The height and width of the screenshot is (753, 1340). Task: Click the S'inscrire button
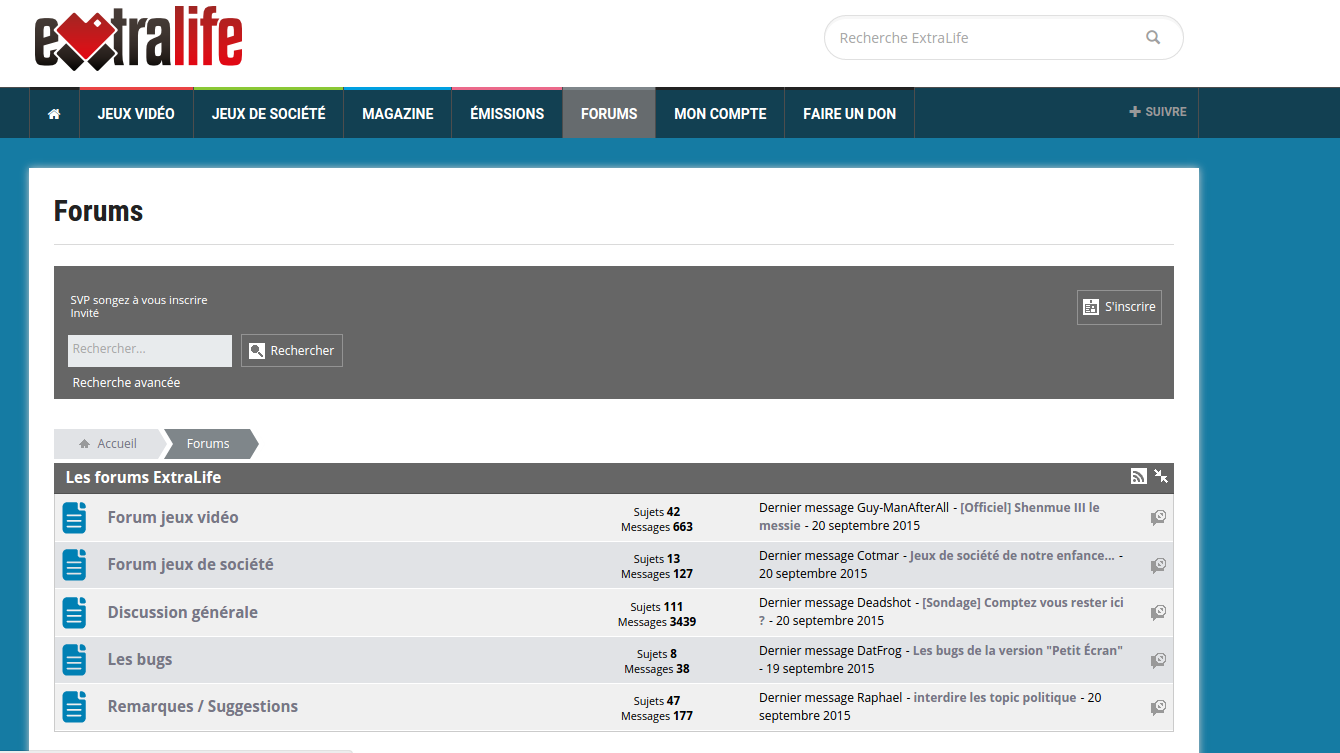[x=1119, y=307]
